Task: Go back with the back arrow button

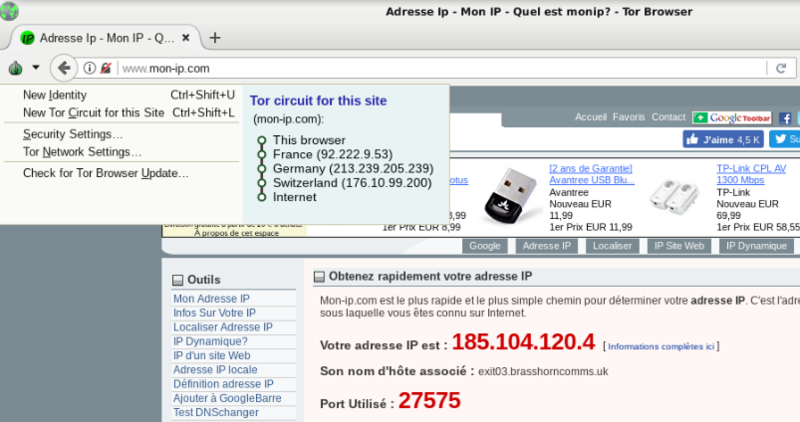Action: [64, 68]
